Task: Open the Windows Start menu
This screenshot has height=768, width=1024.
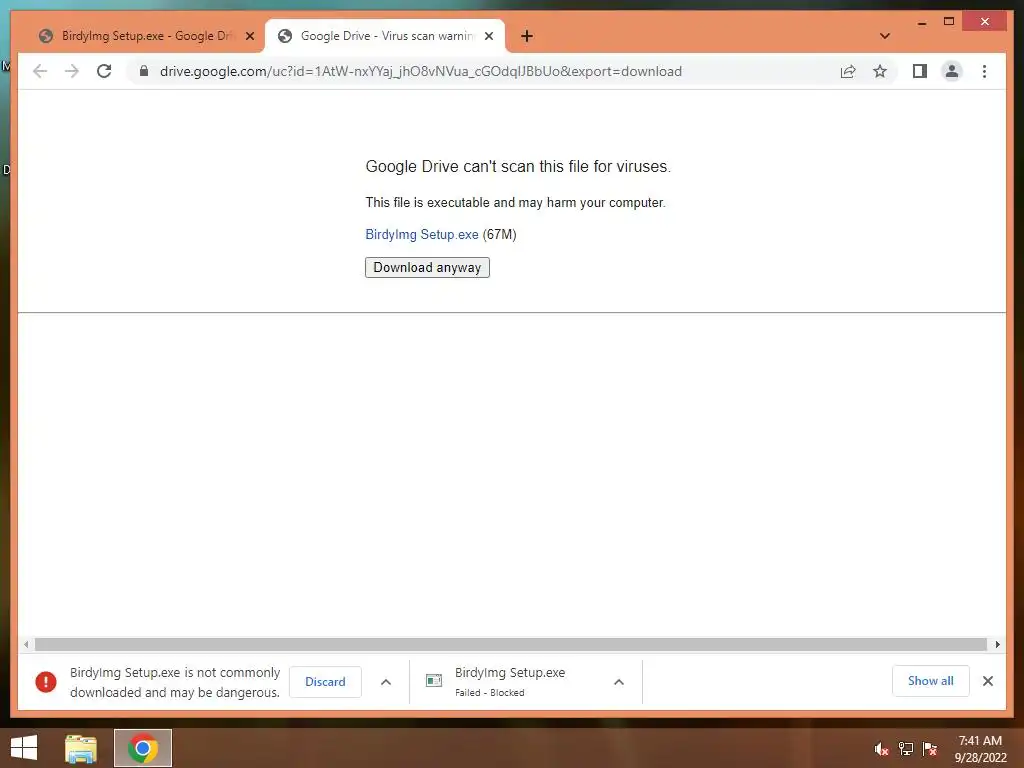Action: (24, 748)
